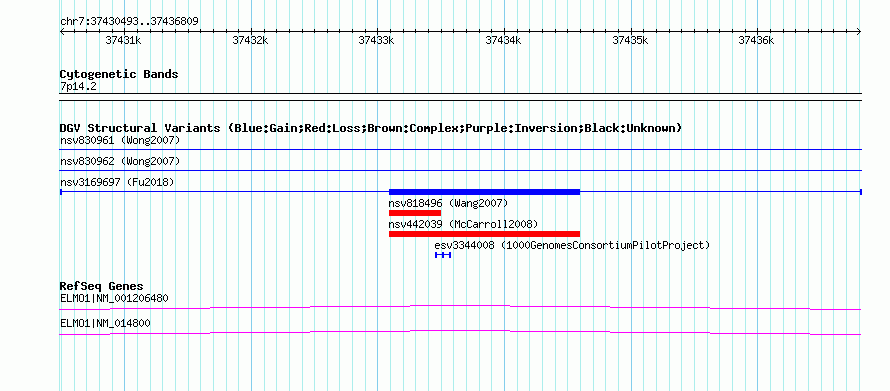
Task: Click the 37434k ruler tick label
Action: click(503, 40)
